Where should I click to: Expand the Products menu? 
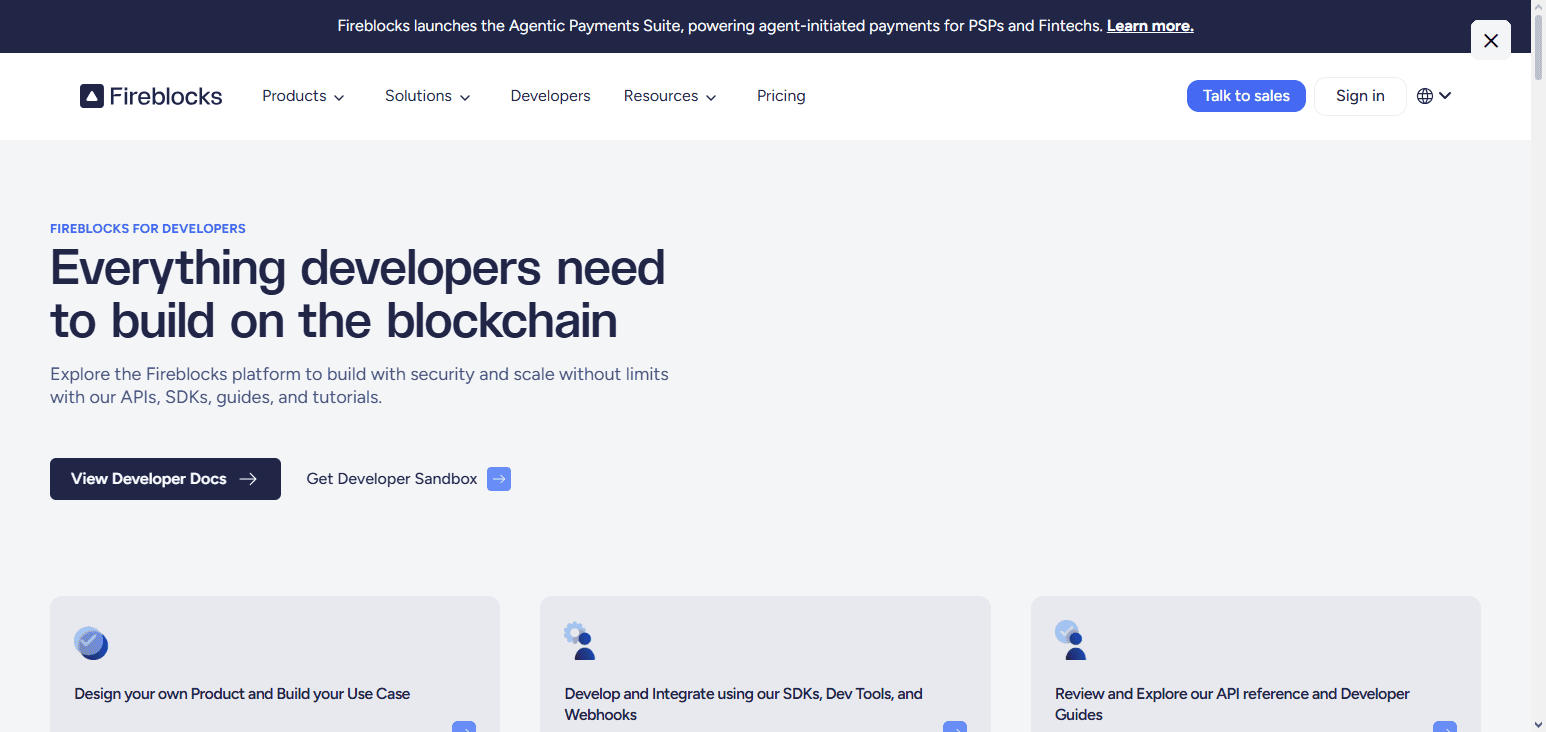[x=303, y=96]
